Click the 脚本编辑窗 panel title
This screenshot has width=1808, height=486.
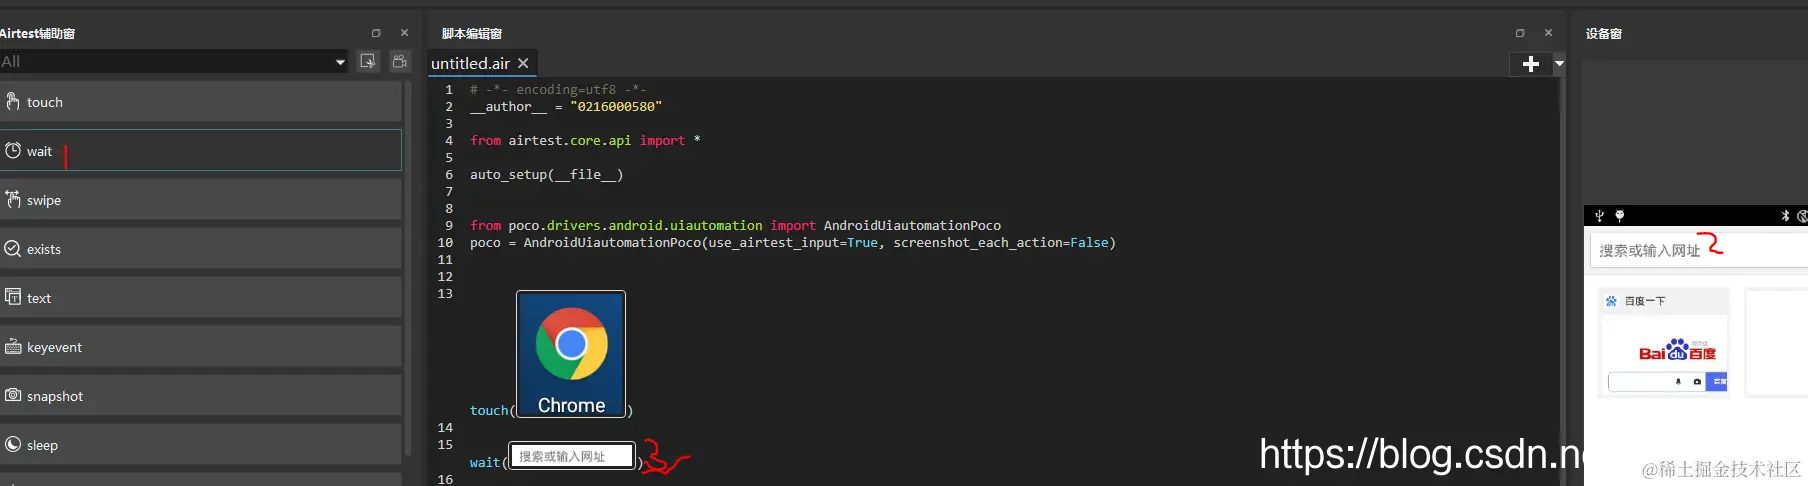(x=471, y=33)
